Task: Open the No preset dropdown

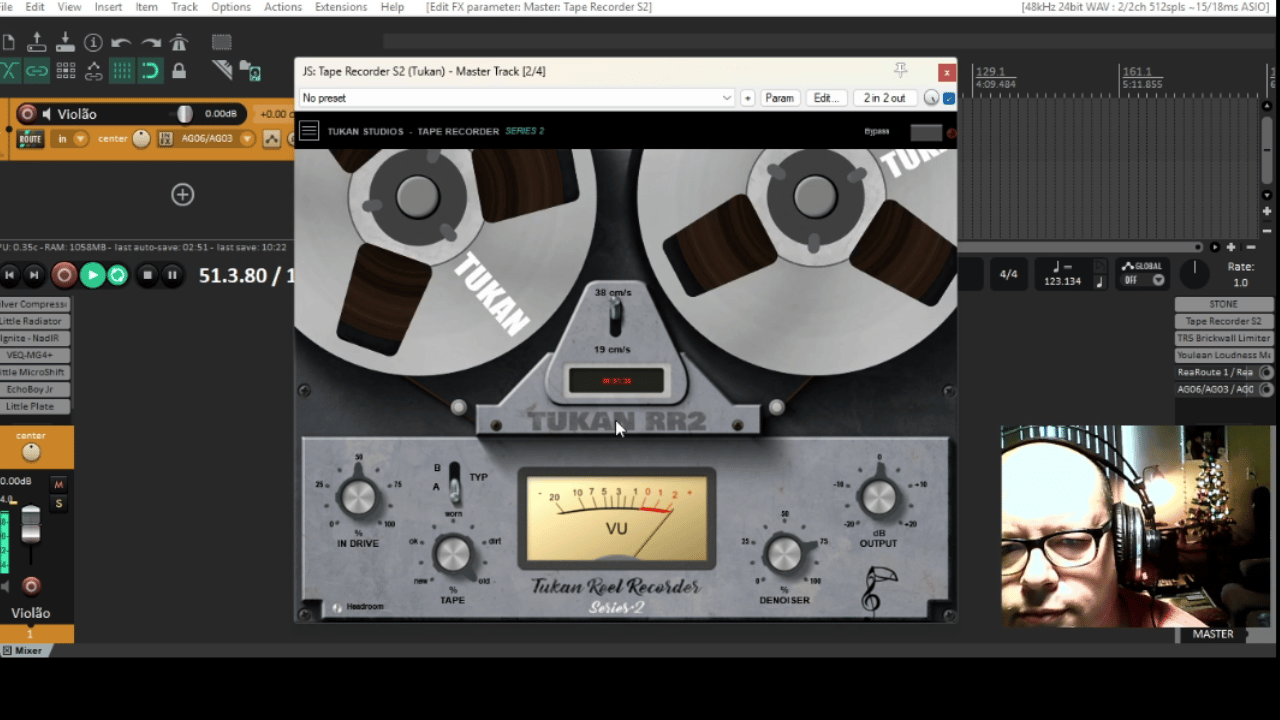Action: pos(517,98)
